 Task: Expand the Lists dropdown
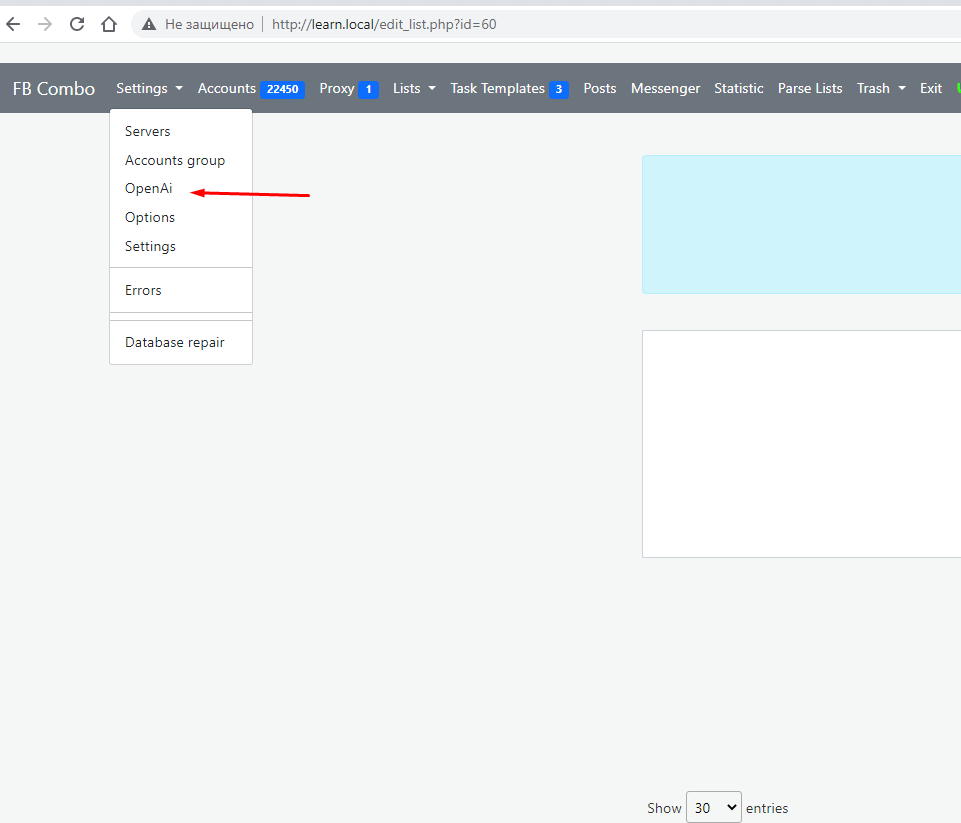pos(414,88)
